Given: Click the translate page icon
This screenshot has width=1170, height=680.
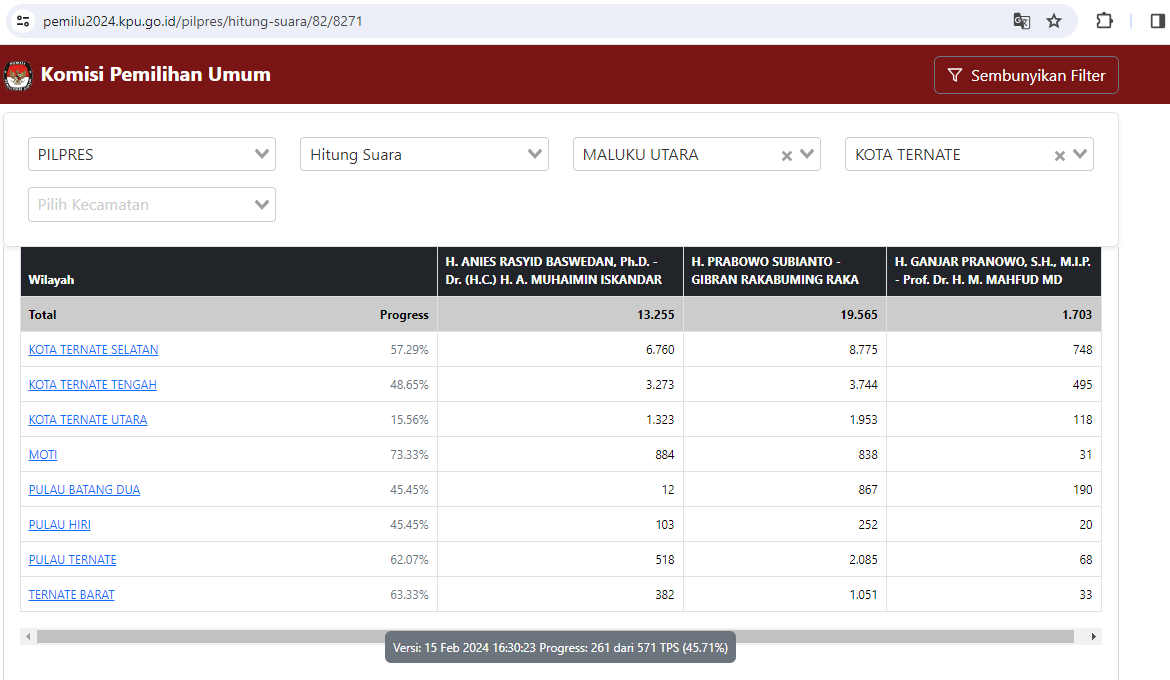Looking at the screenshot, I should 1021,21.
